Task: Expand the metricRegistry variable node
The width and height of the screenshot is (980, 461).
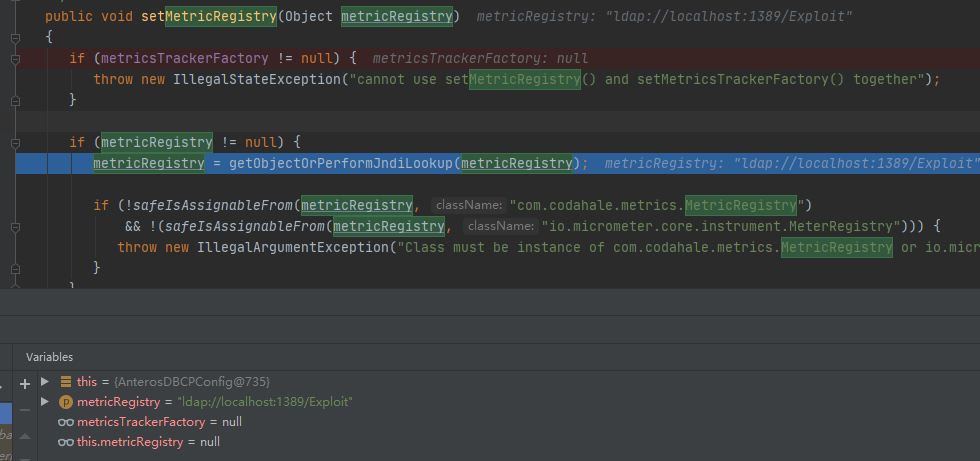Action: click(x=44, y=402)
